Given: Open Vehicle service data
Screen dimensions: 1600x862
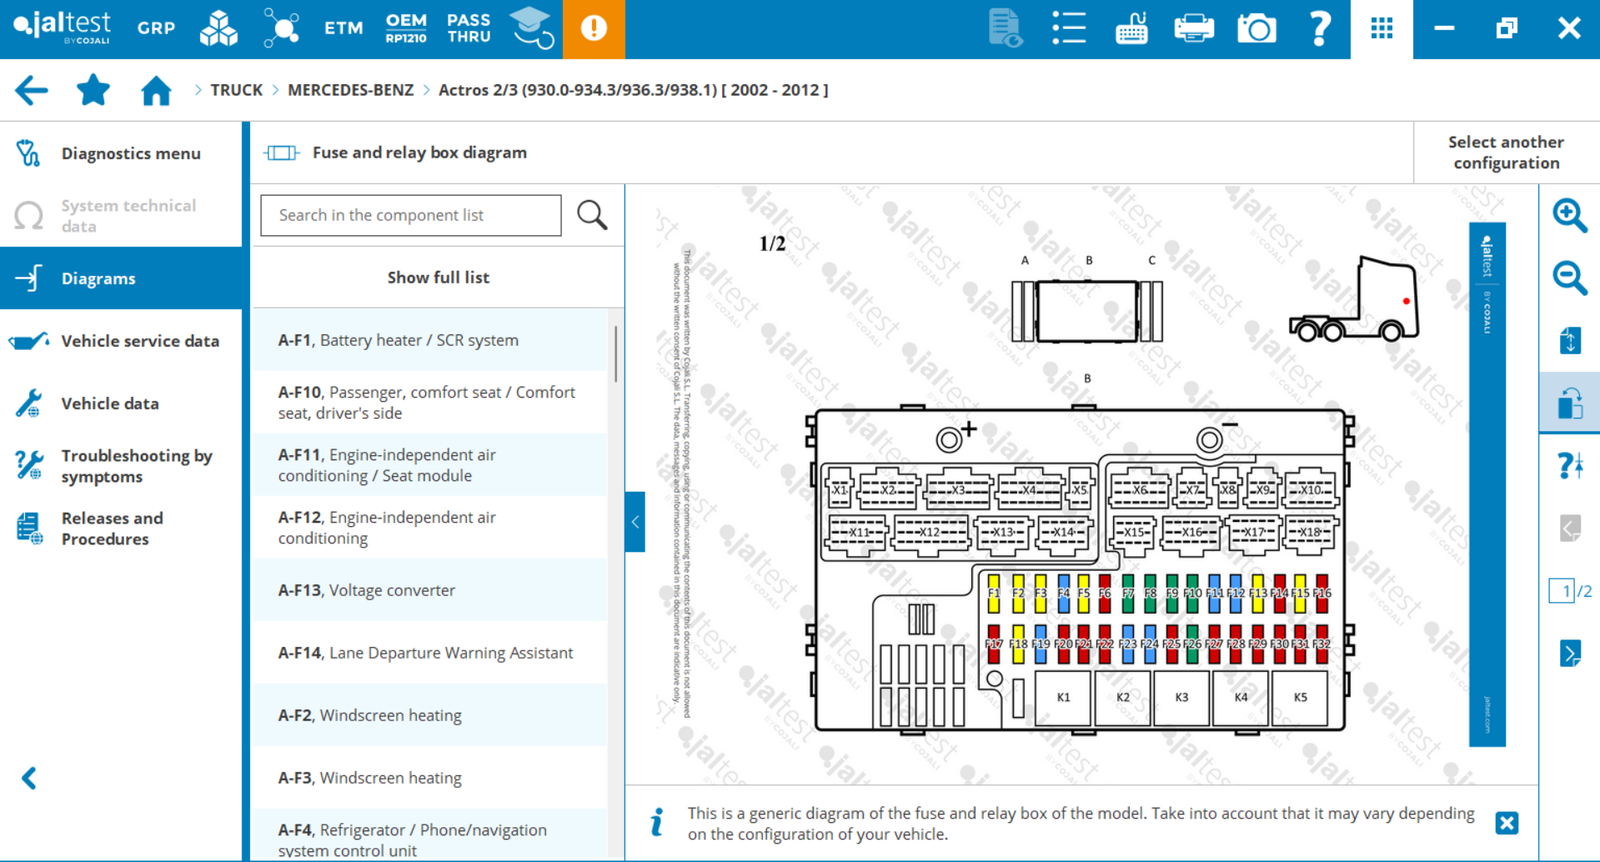Looking at the screenshot, I should (121, 341).
